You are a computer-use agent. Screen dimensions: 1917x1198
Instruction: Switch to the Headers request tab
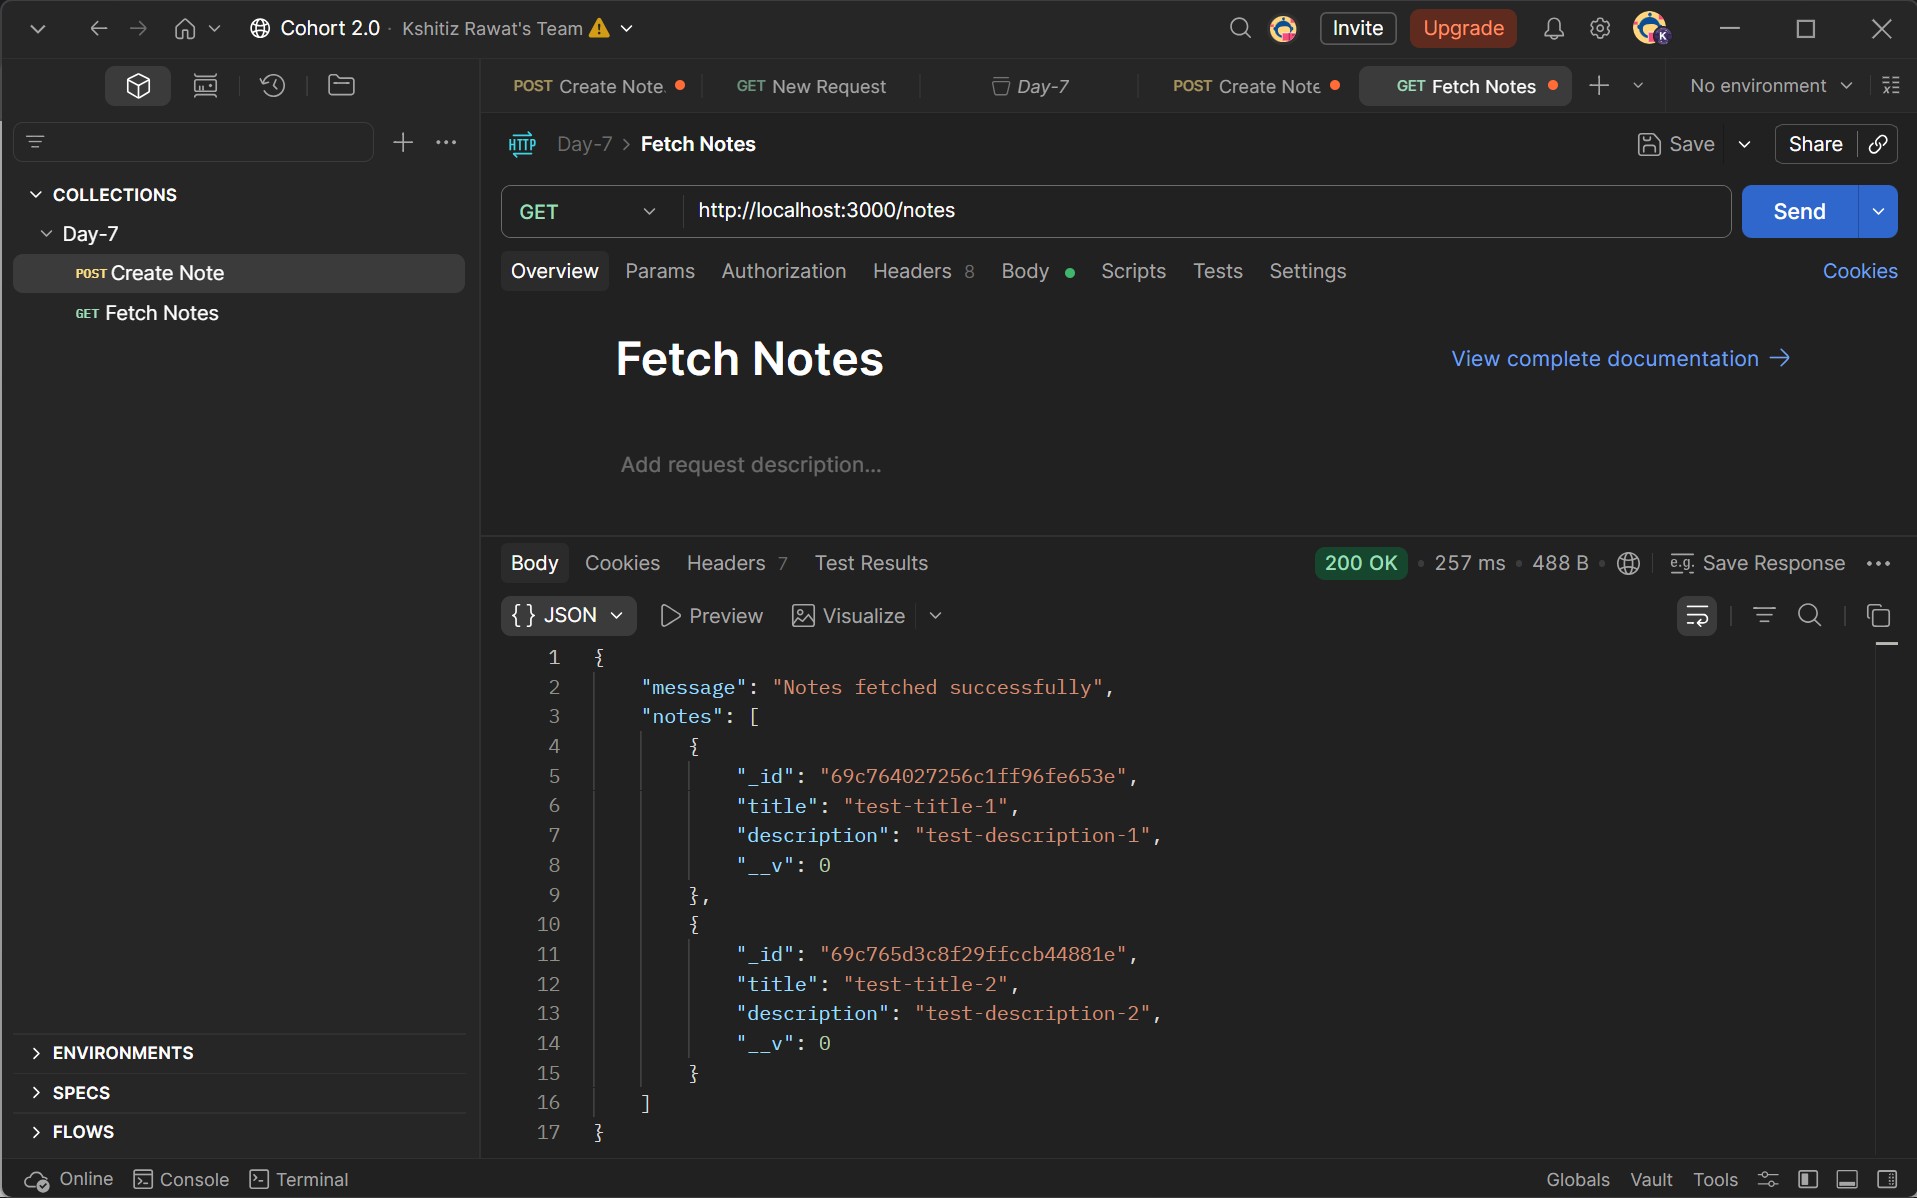[912, 272]
